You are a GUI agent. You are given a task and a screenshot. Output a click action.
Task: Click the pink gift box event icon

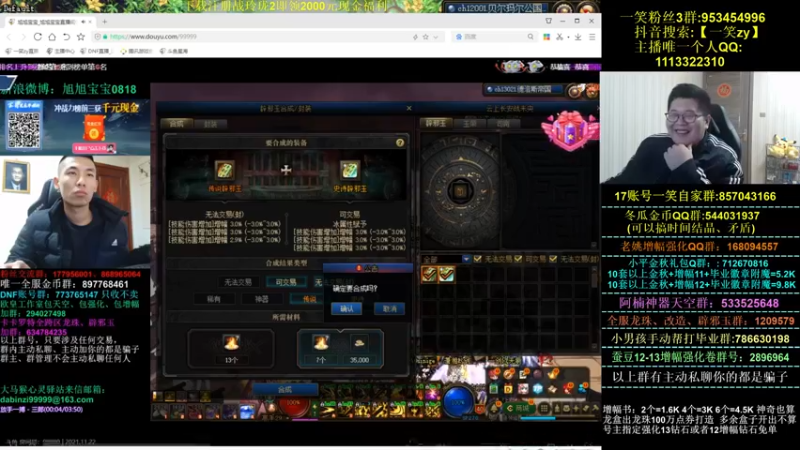(570, 130)
